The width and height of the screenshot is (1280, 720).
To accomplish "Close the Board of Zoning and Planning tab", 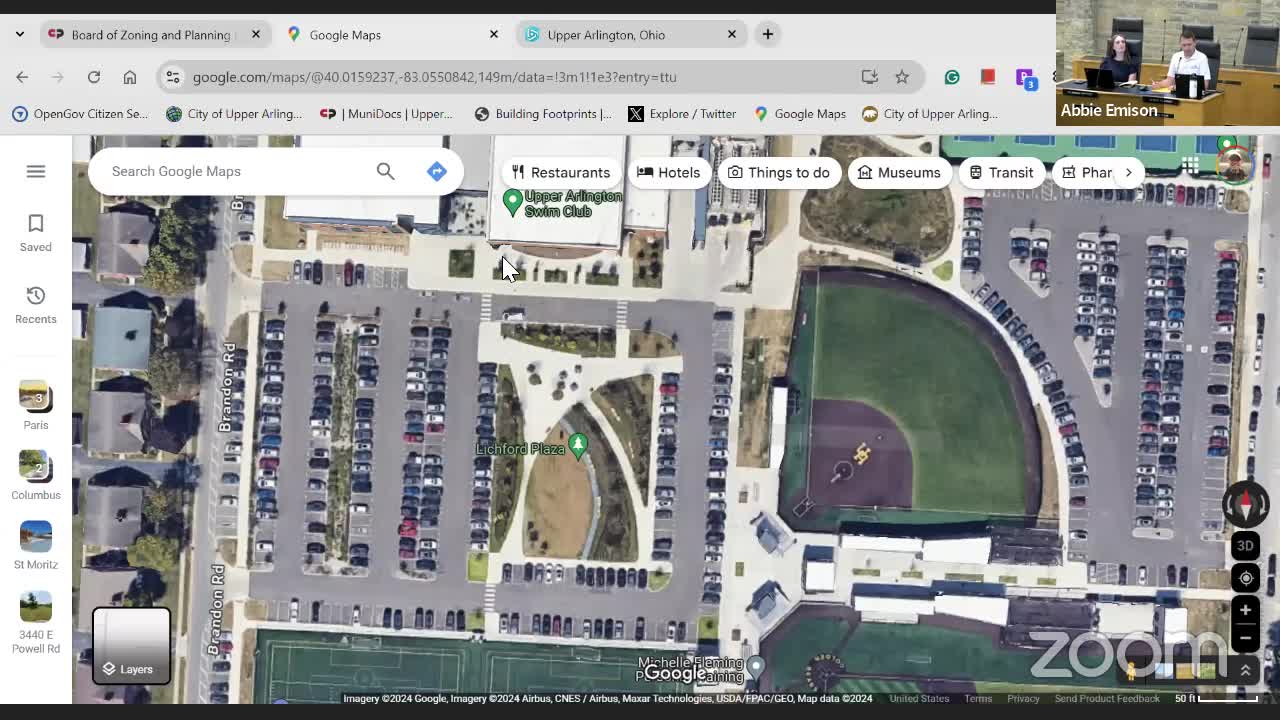I will 256,34.
